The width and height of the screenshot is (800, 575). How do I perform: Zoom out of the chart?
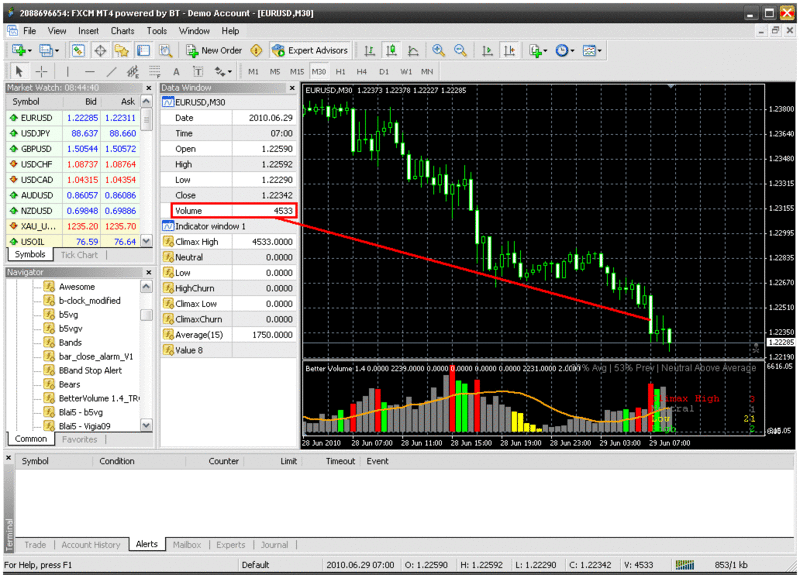click(460, 50)
